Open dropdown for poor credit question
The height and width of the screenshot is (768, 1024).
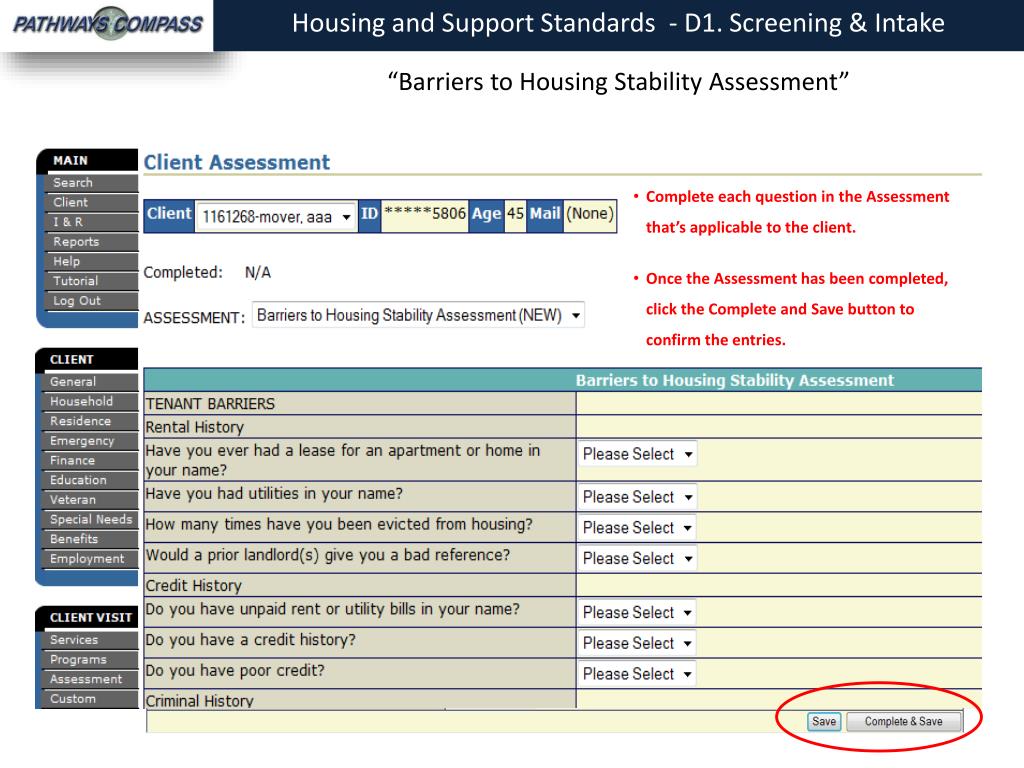[x=637, y=674]
